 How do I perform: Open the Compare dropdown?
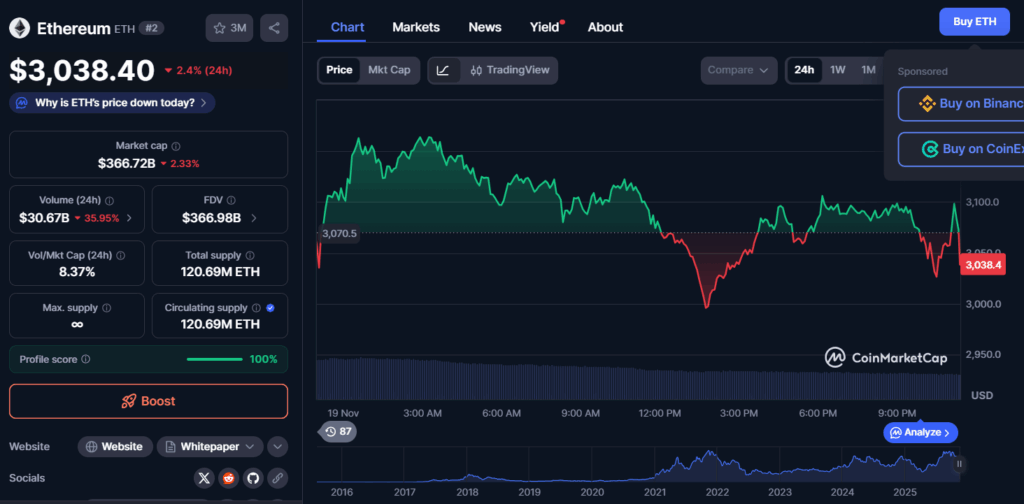pyautogui.click(x=738, y=70)
